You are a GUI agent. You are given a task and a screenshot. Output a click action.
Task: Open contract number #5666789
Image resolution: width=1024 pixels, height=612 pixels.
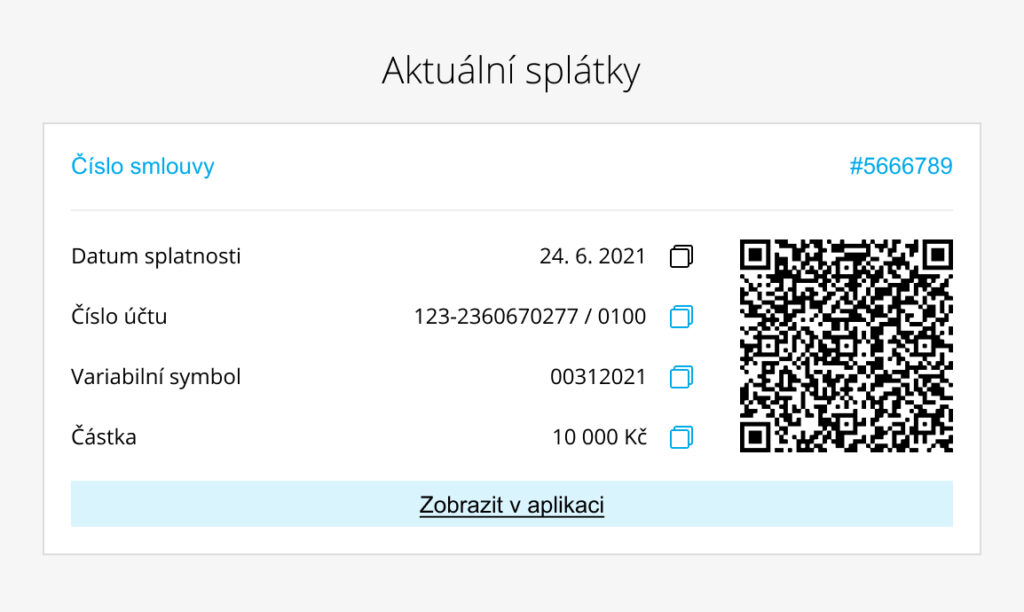coord(901,166)
